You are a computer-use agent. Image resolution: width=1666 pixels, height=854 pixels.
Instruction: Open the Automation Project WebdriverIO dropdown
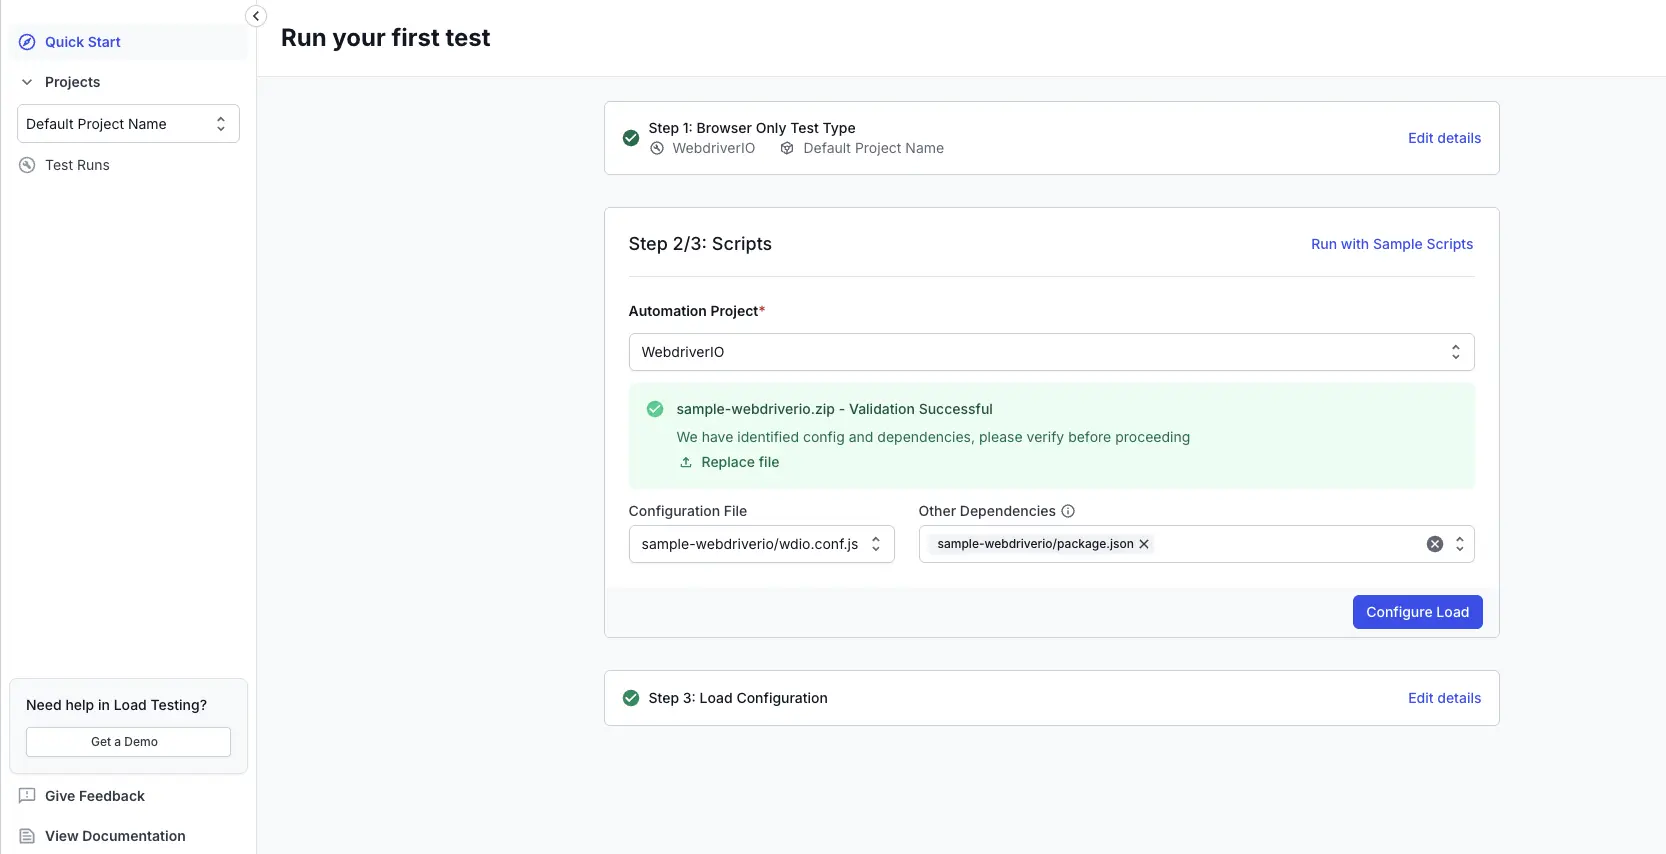(1051, 352)
